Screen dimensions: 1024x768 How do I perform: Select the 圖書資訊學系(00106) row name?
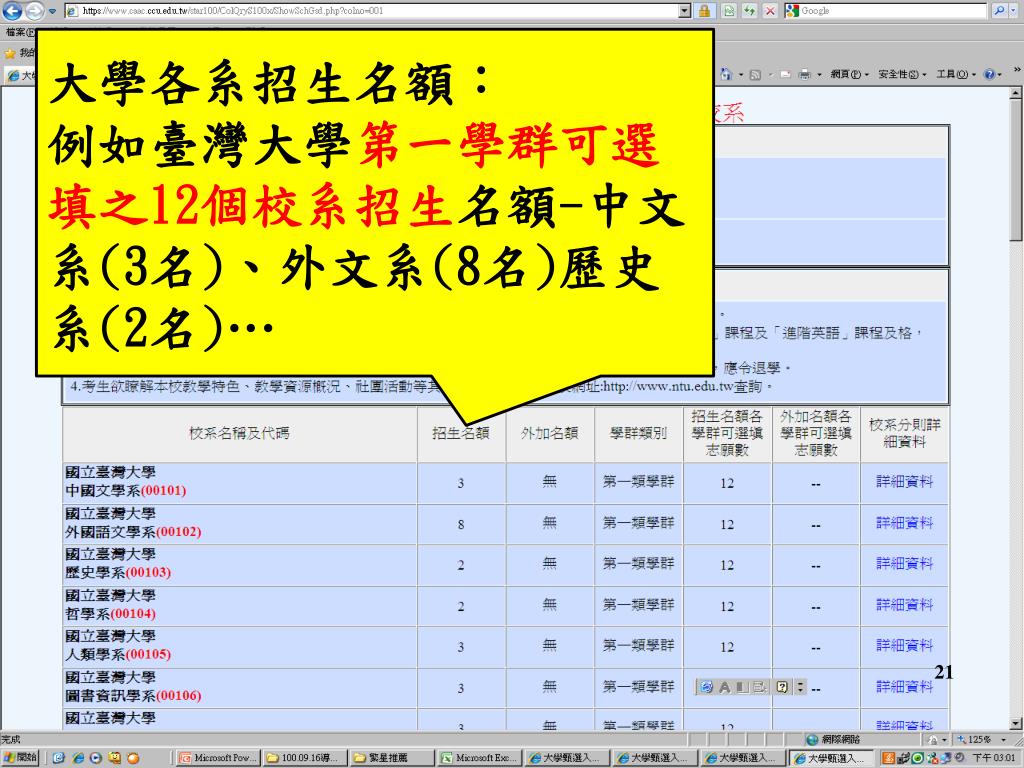[133, 696]
